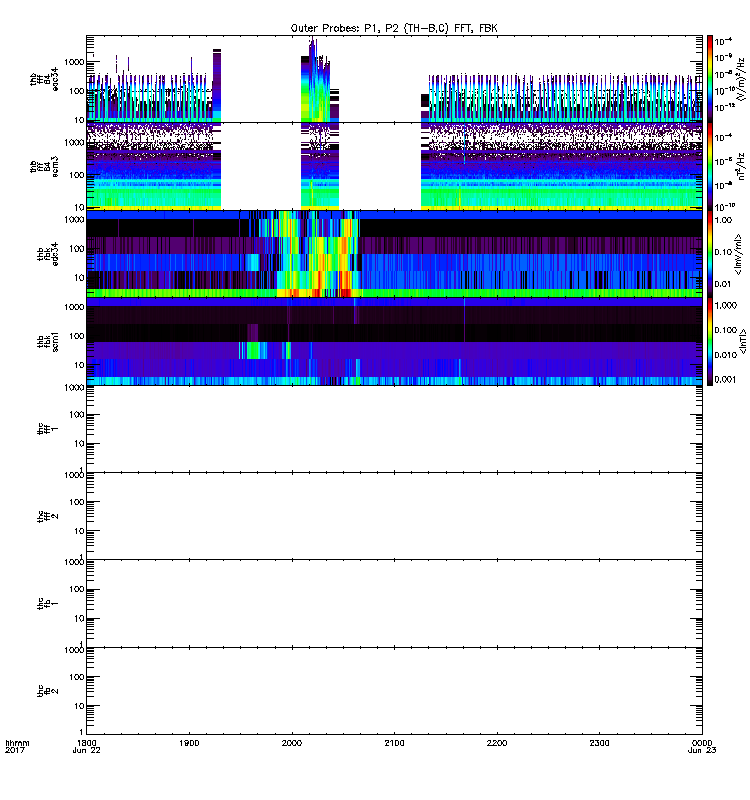Click the "1900" time axis label

(x=189, y=743)
